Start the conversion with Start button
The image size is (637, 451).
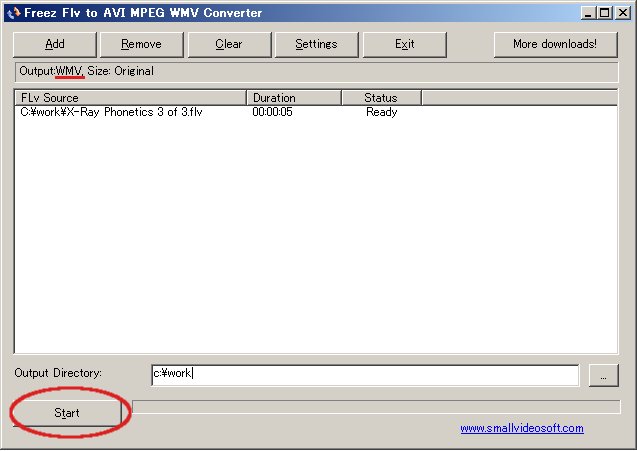point(67,413)
